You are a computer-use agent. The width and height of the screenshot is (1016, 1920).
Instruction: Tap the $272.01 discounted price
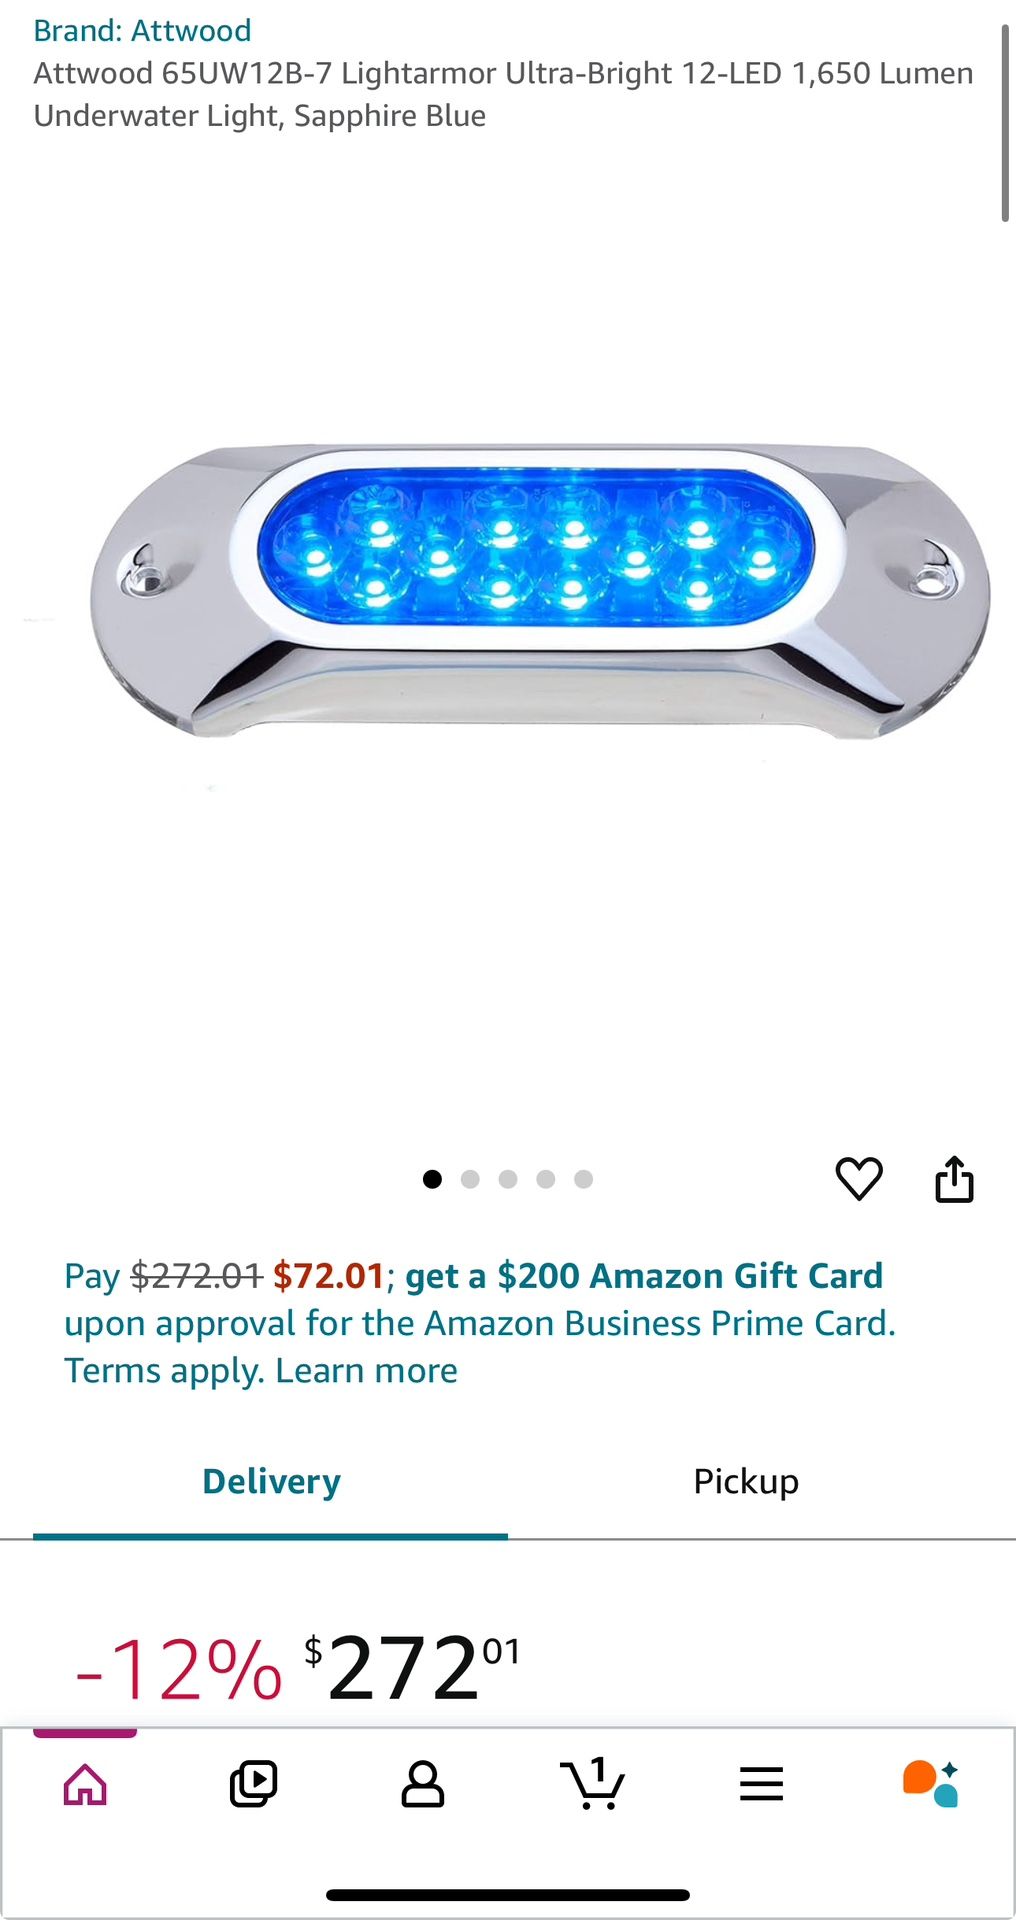coord(412,1668)
